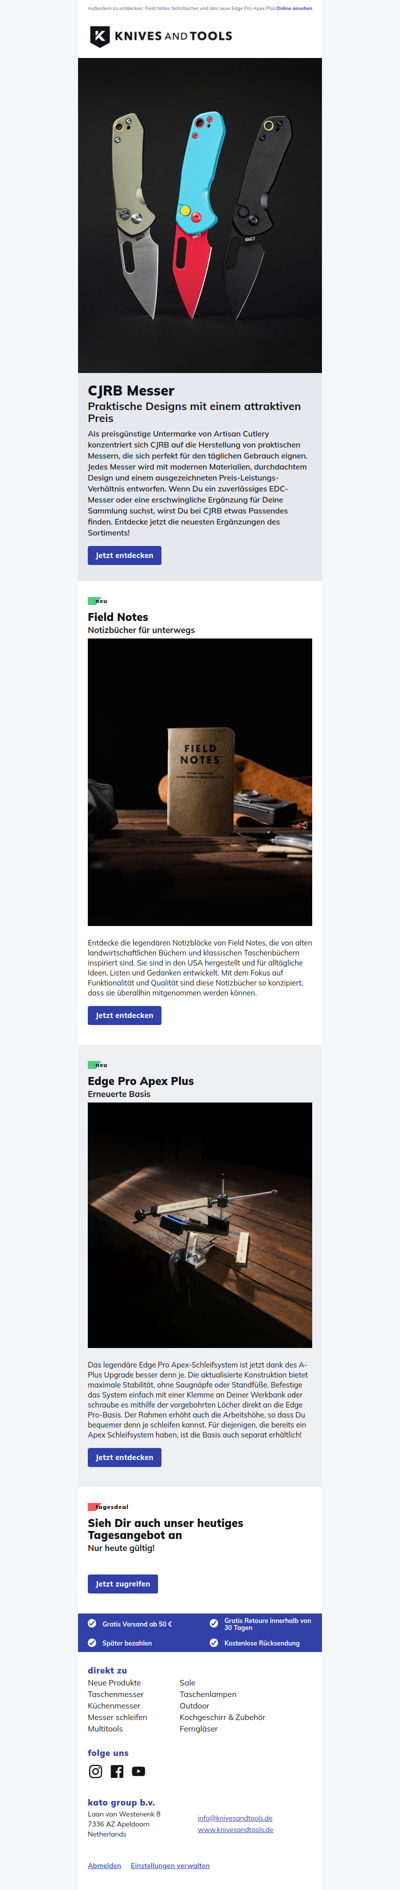Click checkmark icon beside Später bezahlen
Viewport: 400px width, 1890px height.
(93, 1642)
